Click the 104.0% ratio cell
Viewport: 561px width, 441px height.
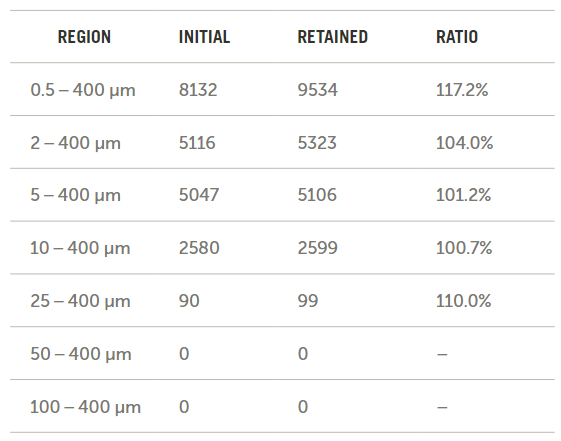tap(464, 142)
